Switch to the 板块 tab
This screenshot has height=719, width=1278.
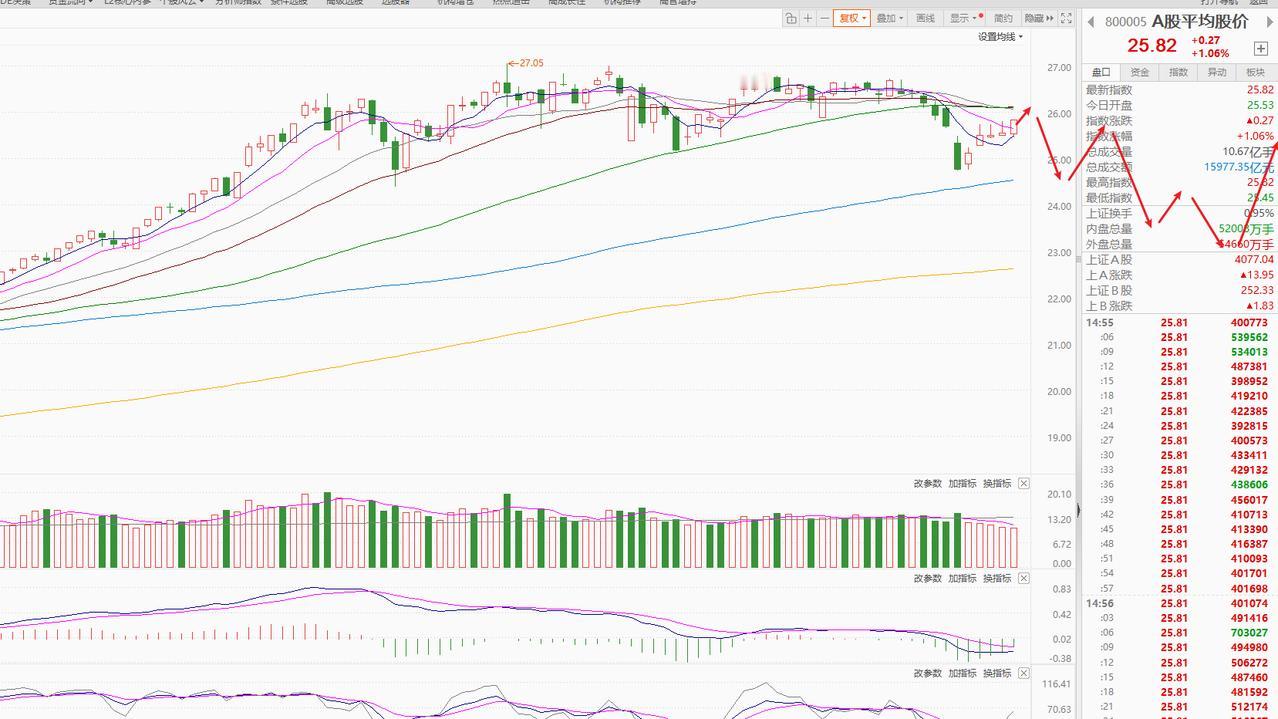coord(1256,72)
